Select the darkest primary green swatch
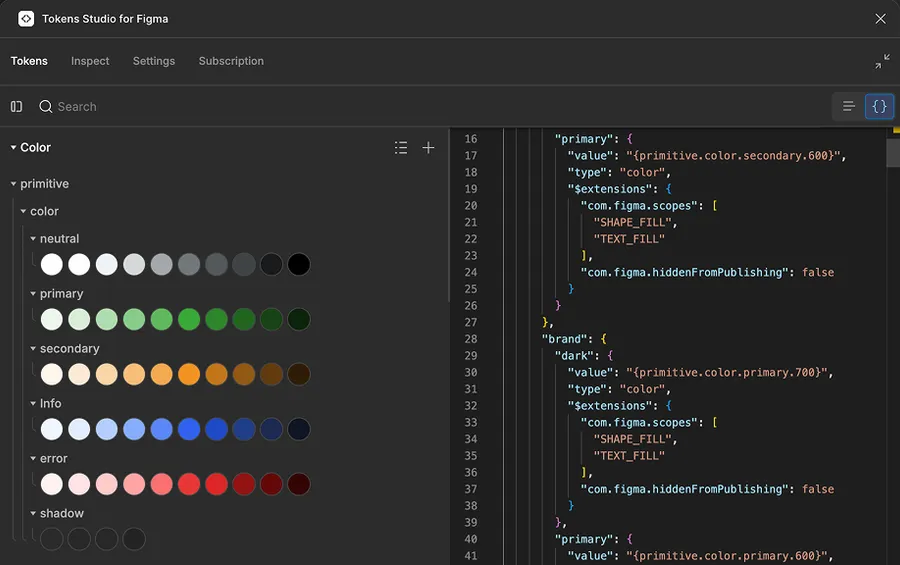 pos(298,319)
